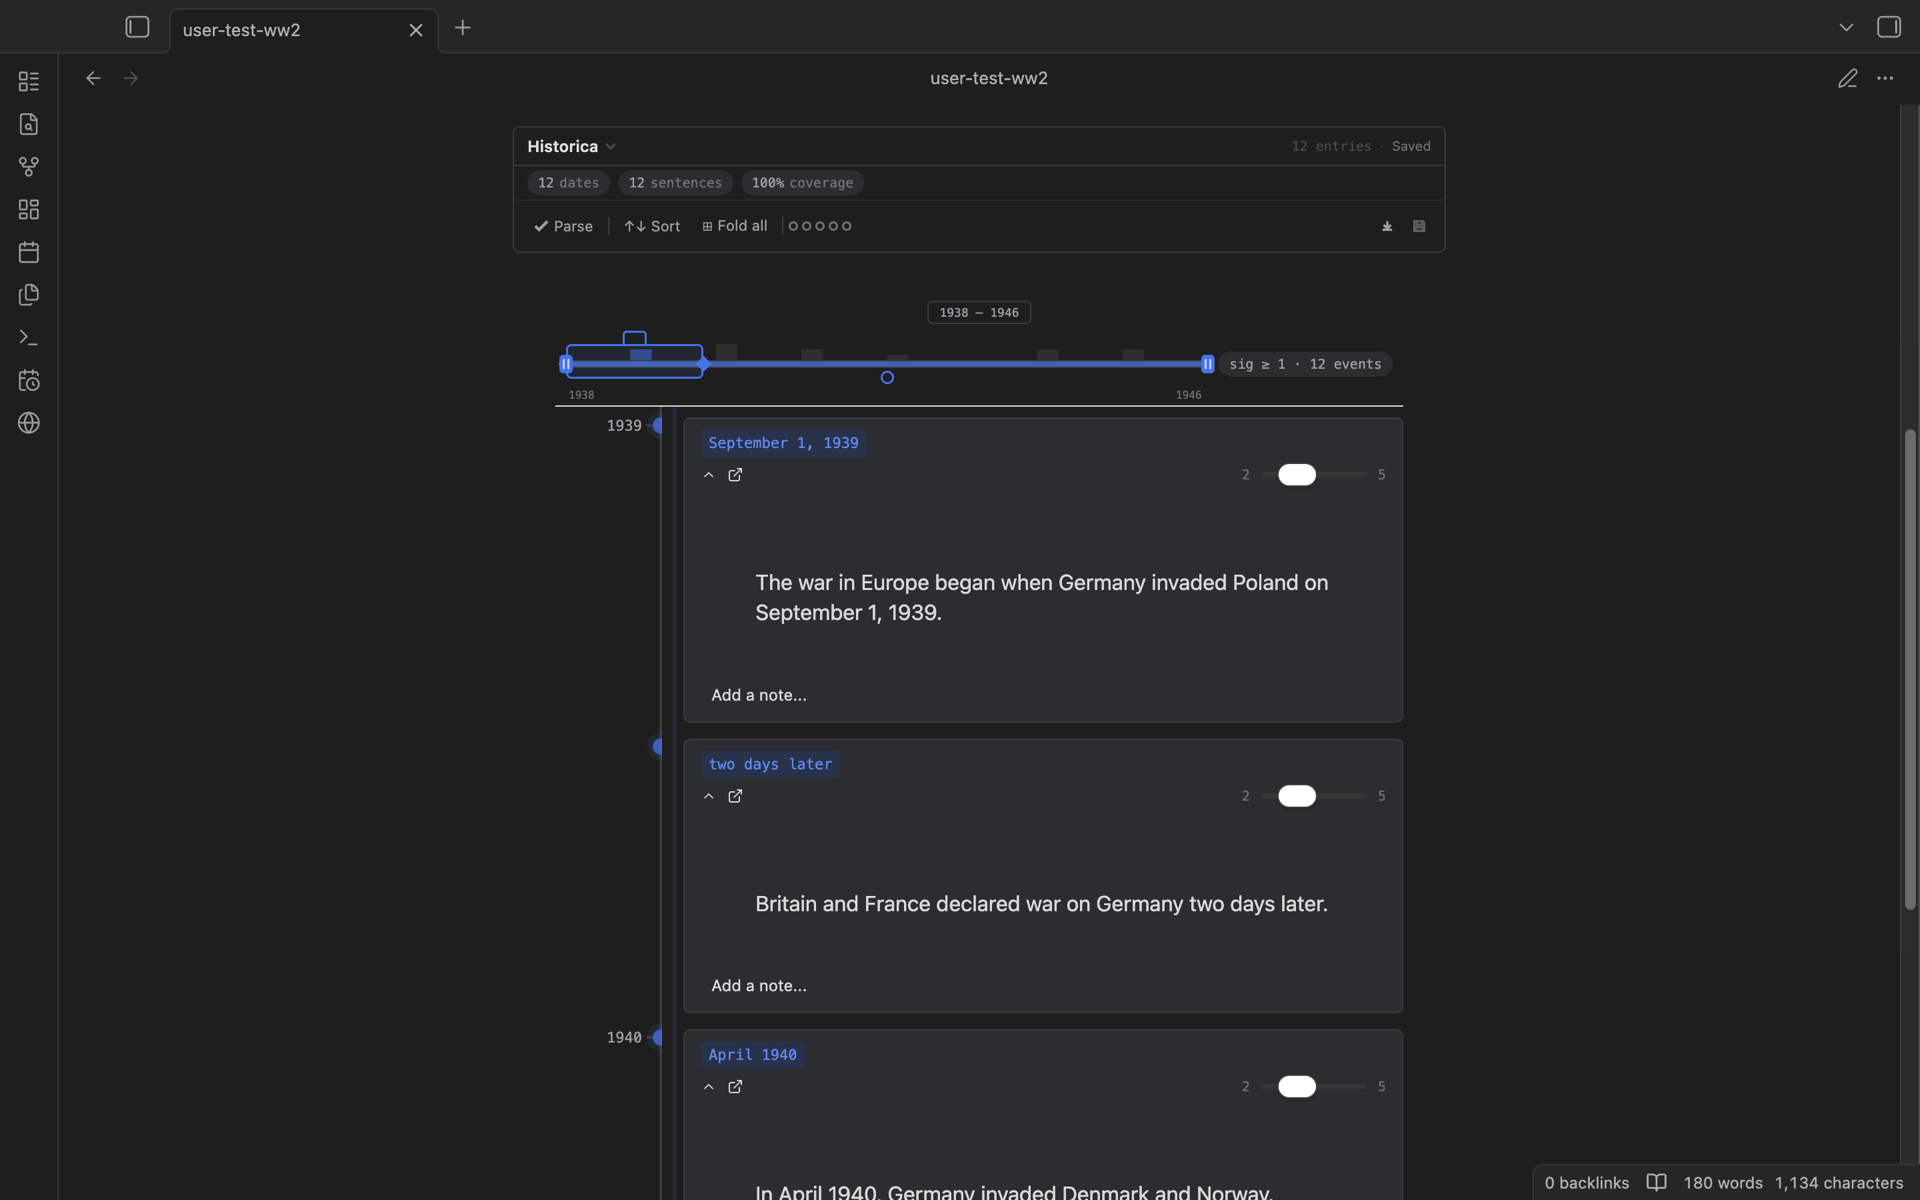Click the 1938 – 1946 range label
Image resolution: width=1920 pixels, height=1200 pixels.
pos(979,313)
